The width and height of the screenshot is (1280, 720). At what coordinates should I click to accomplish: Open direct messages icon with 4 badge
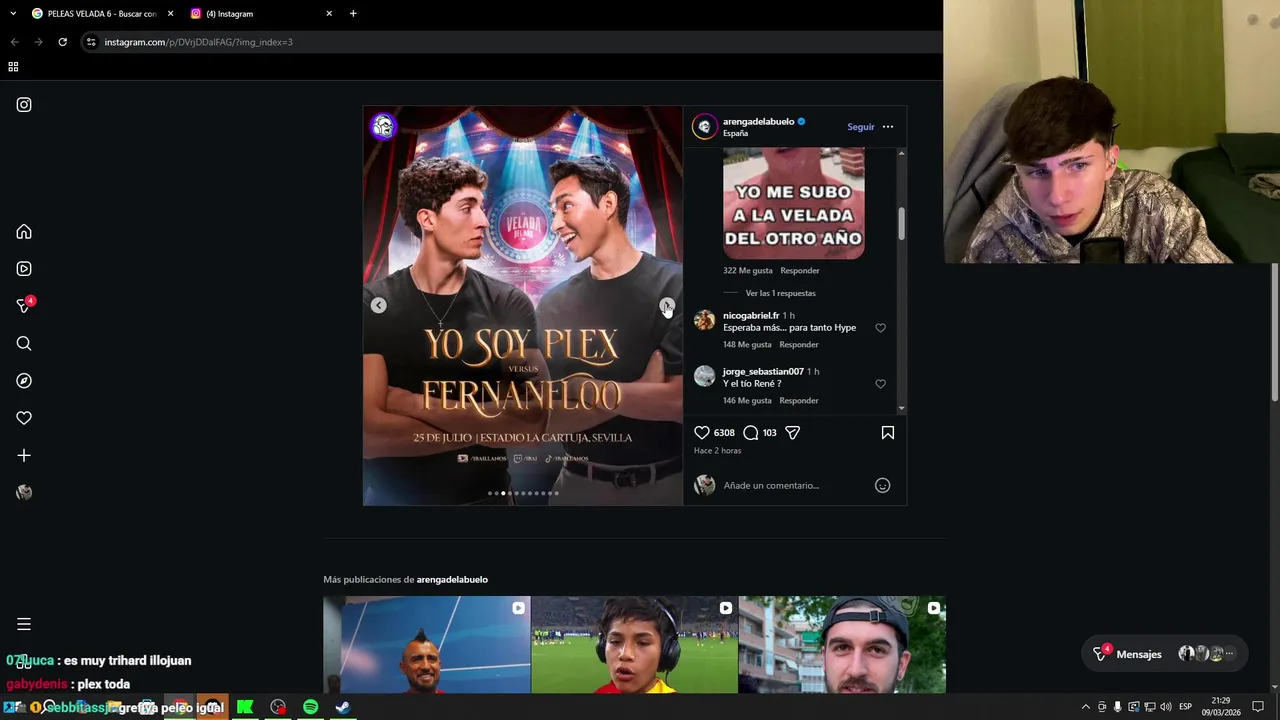click(24, 306)
